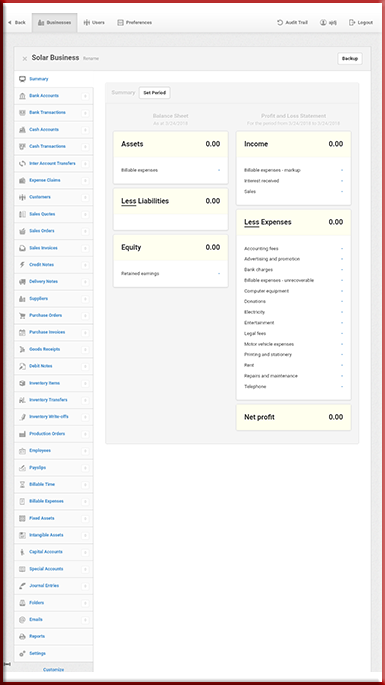Click the Set Period button

point(155,93)
